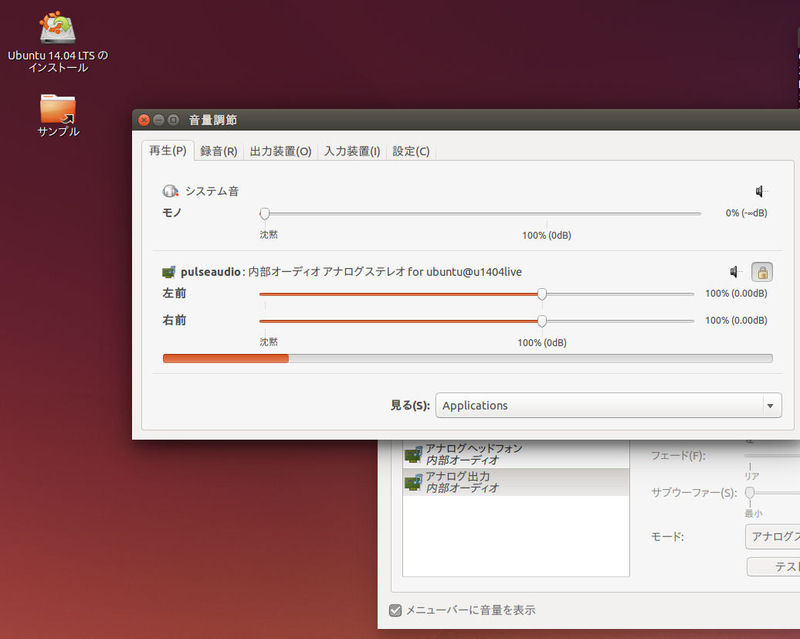Open the サンプル folder on desktop

pyautogui.click(x=58, y=108)
